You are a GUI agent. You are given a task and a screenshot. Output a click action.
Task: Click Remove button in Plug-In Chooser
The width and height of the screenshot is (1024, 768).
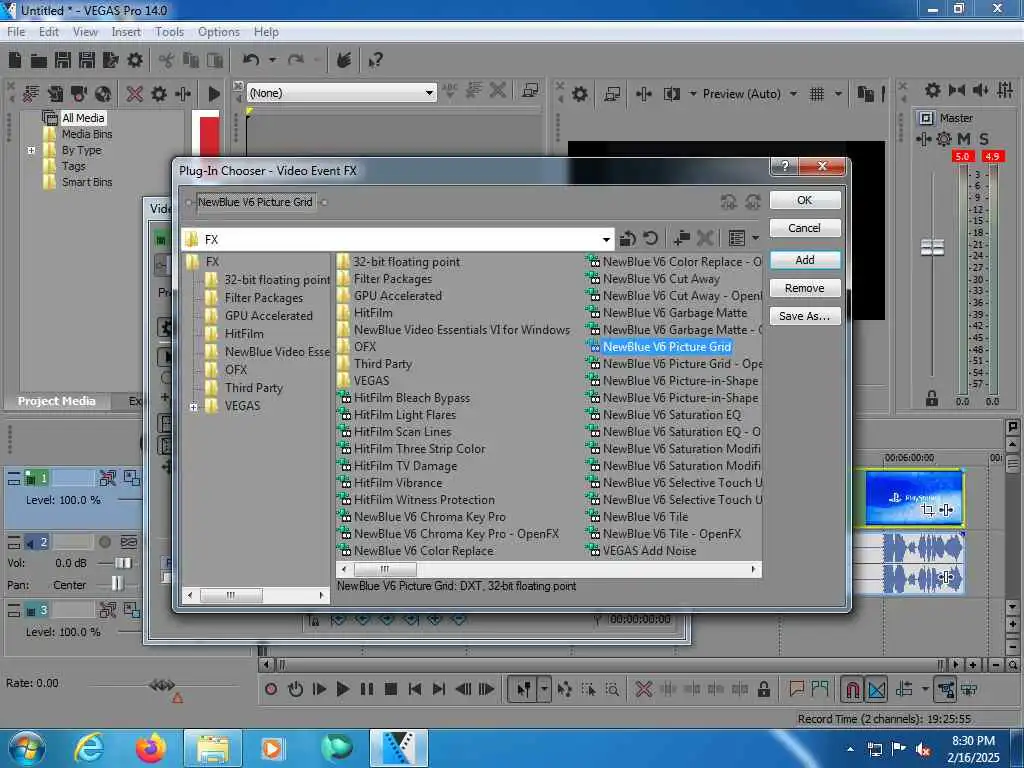coord(805,288)
